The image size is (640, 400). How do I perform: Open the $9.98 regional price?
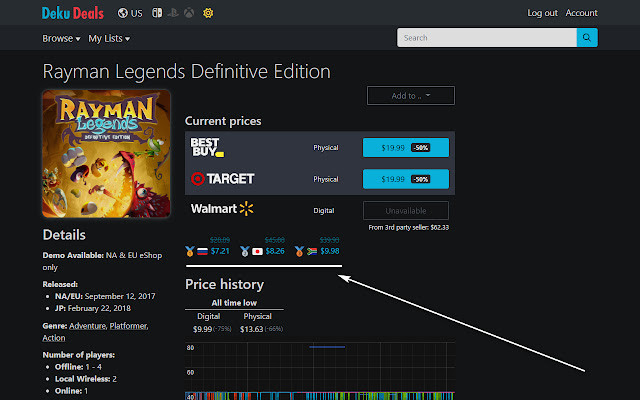pos(330,251)
